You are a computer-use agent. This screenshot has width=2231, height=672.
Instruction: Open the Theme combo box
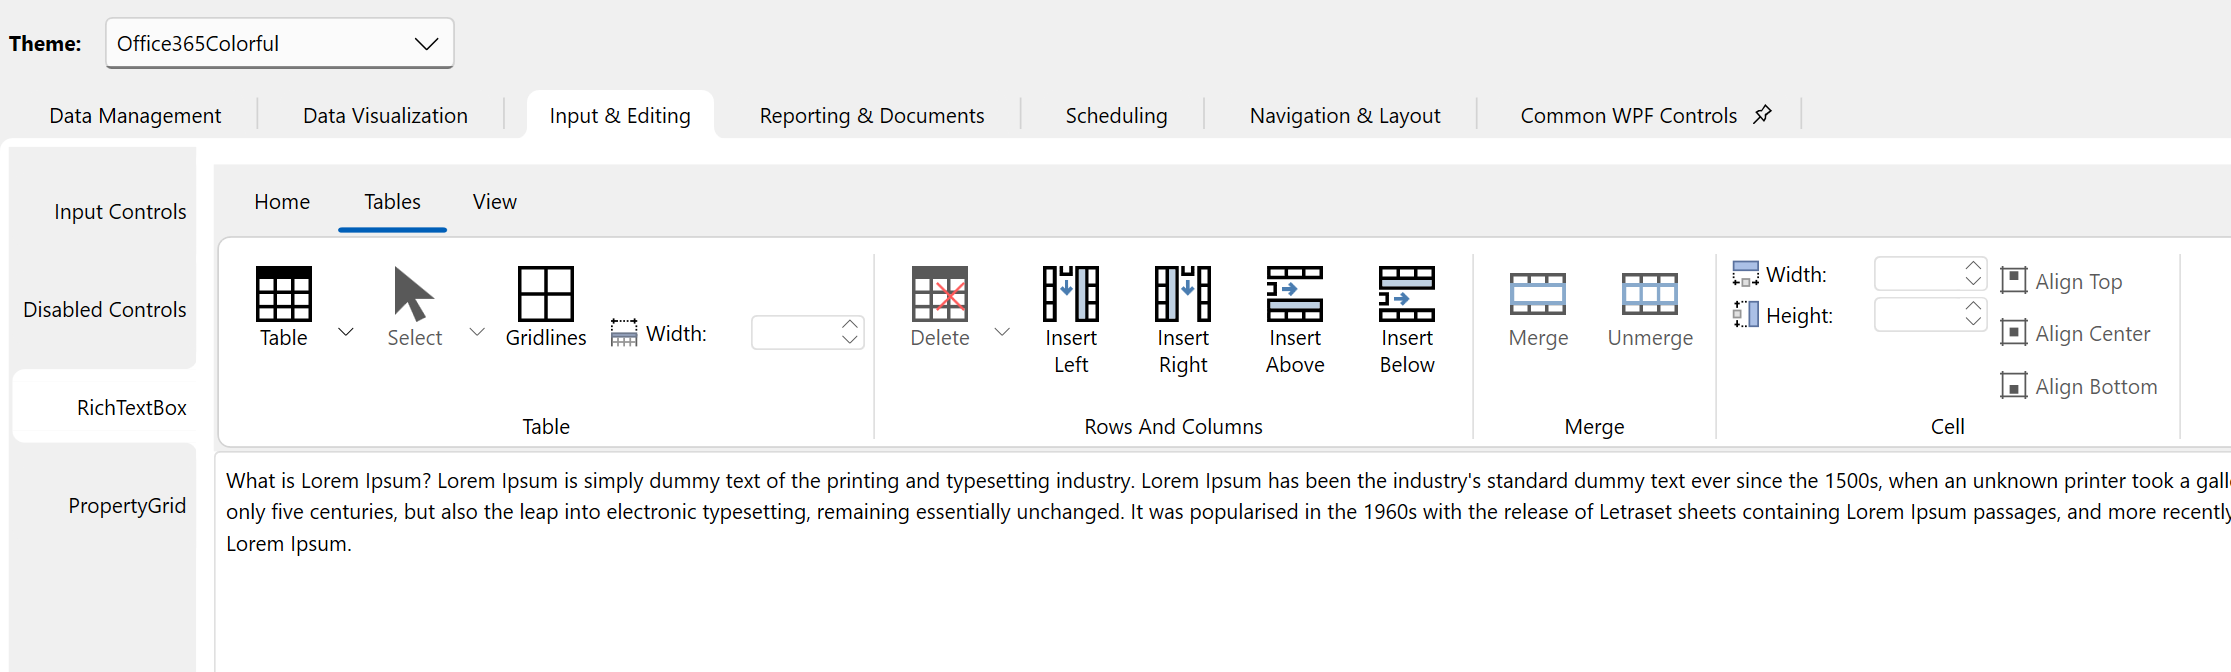click(x=280, y=44)
